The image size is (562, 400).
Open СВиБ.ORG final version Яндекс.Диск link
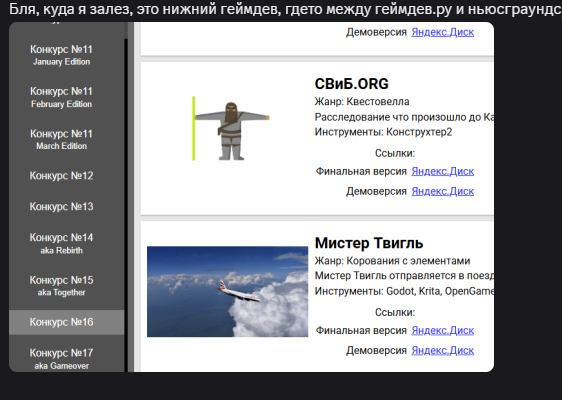[443, 171]
